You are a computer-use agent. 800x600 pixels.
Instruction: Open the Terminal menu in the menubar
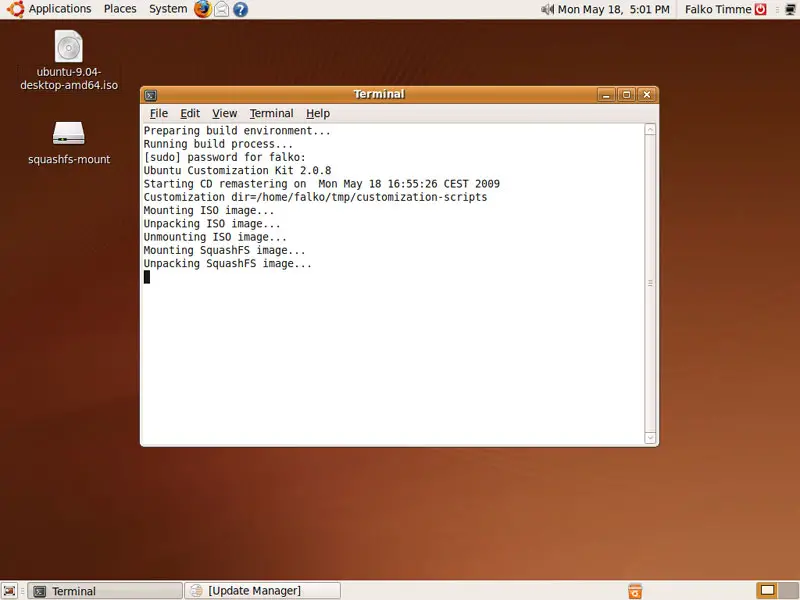(271, 113)
